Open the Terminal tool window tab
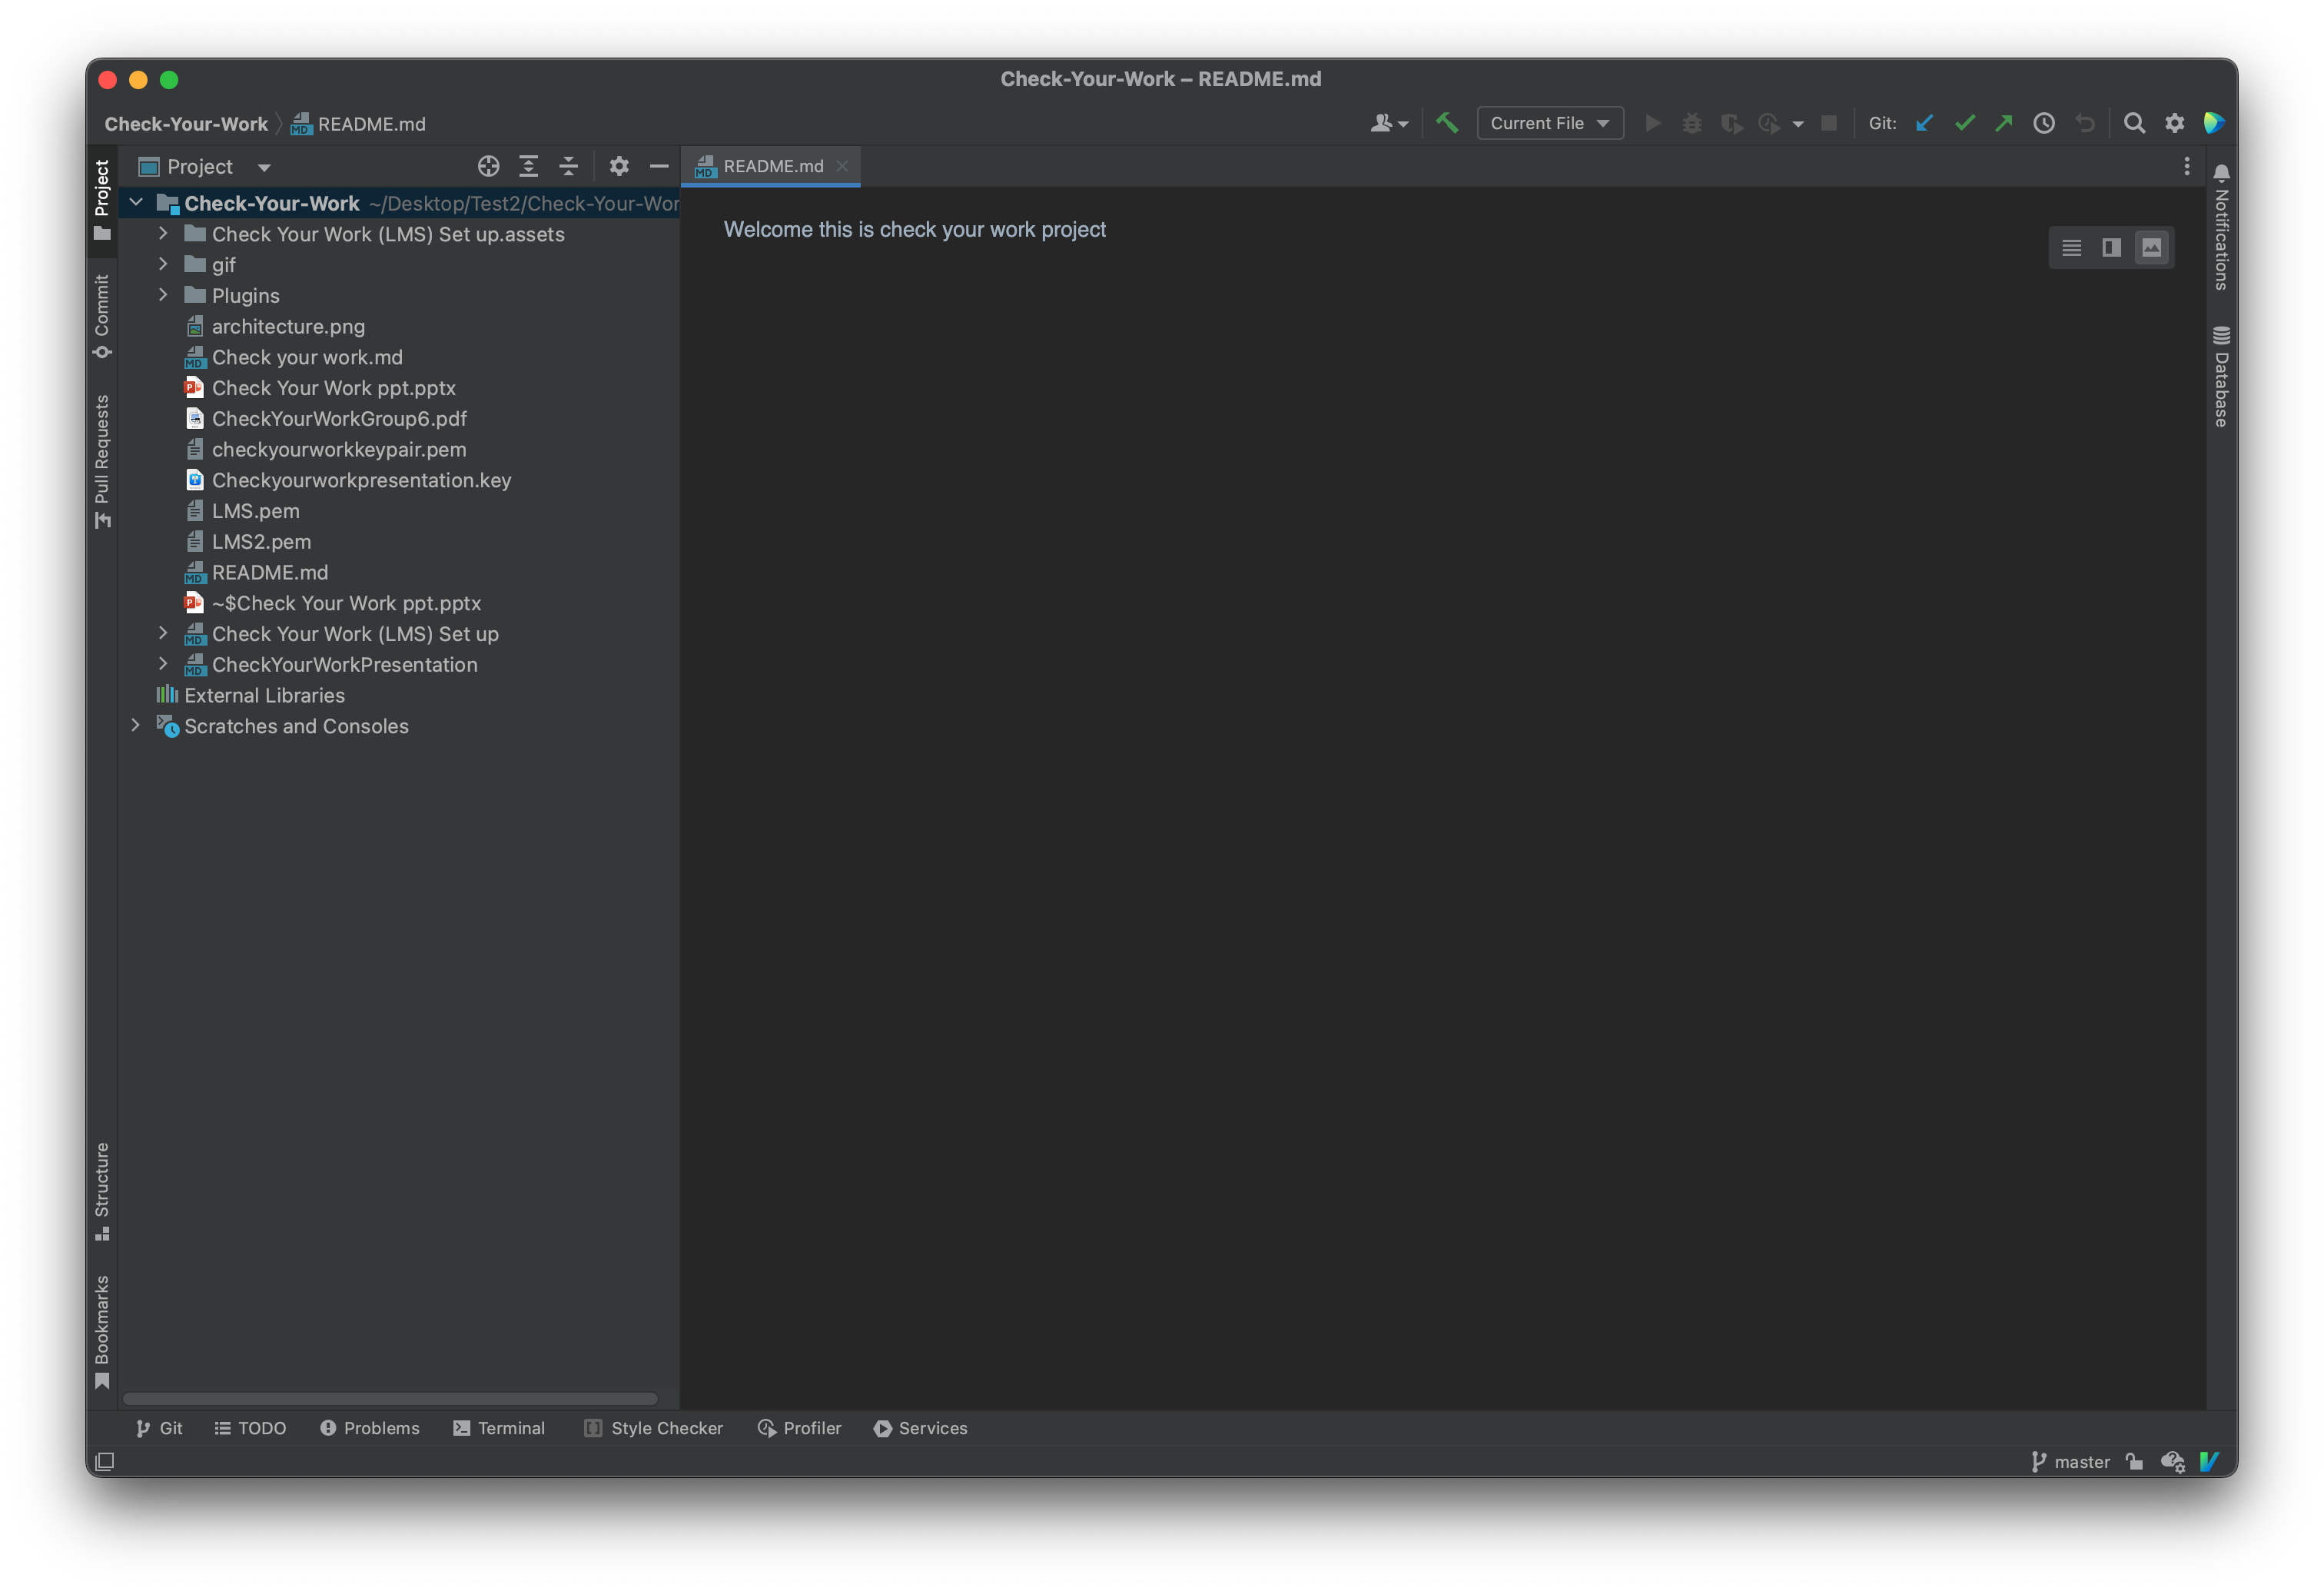Viewport: 2324px width, 1591px height. pyautogui.click(x=498, y=1428)
